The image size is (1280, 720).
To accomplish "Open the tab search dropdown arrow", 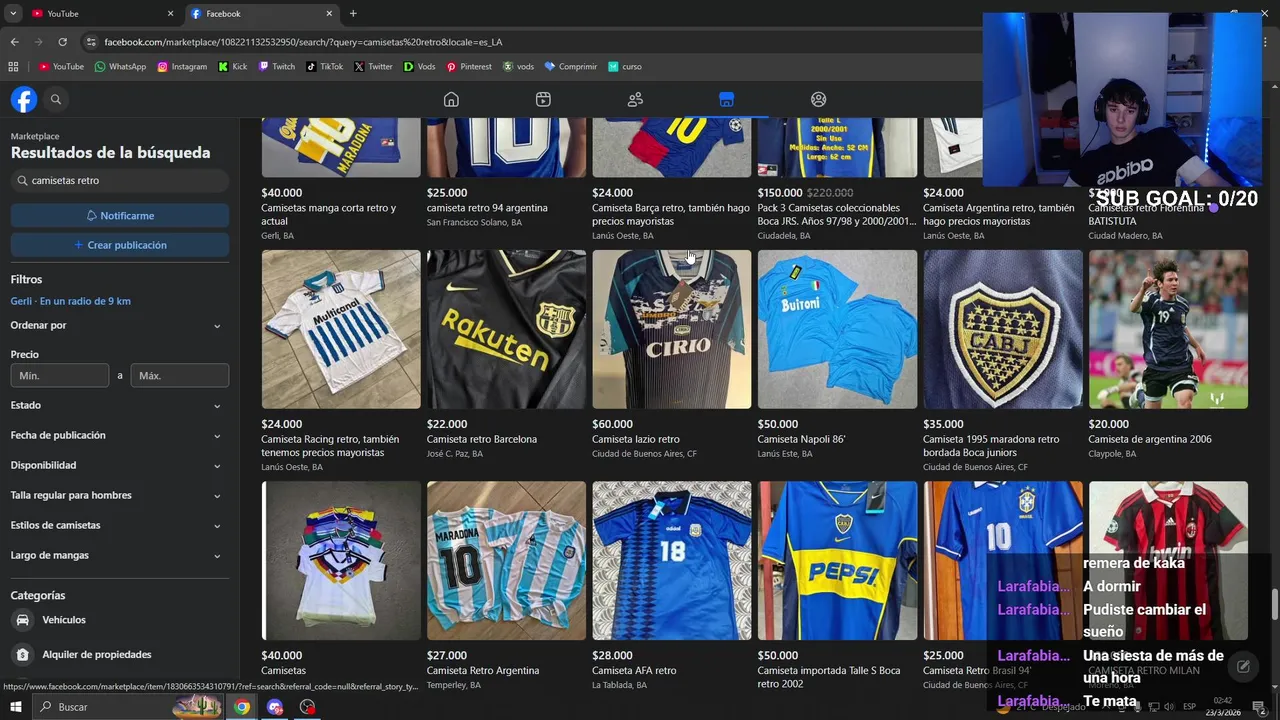I will coord(13,13).
